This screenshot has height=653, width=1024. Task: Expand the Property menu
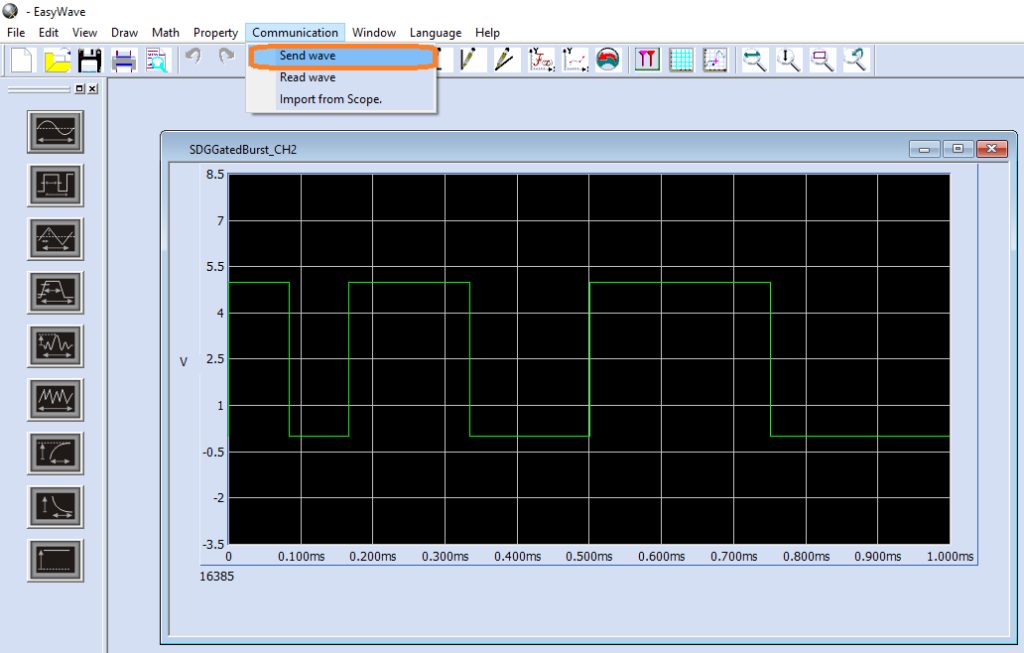(x=215, y=32)
